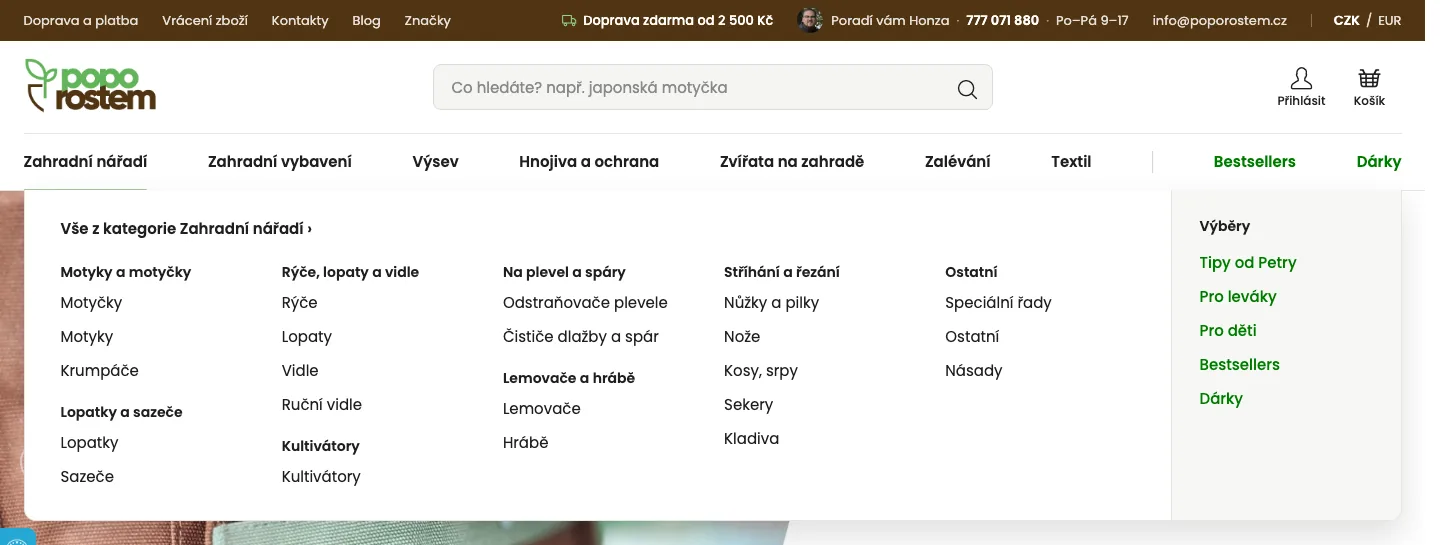Select Hrábě subcategory
This screenshot has width=1440, height=545.
[x=526, y=442]
